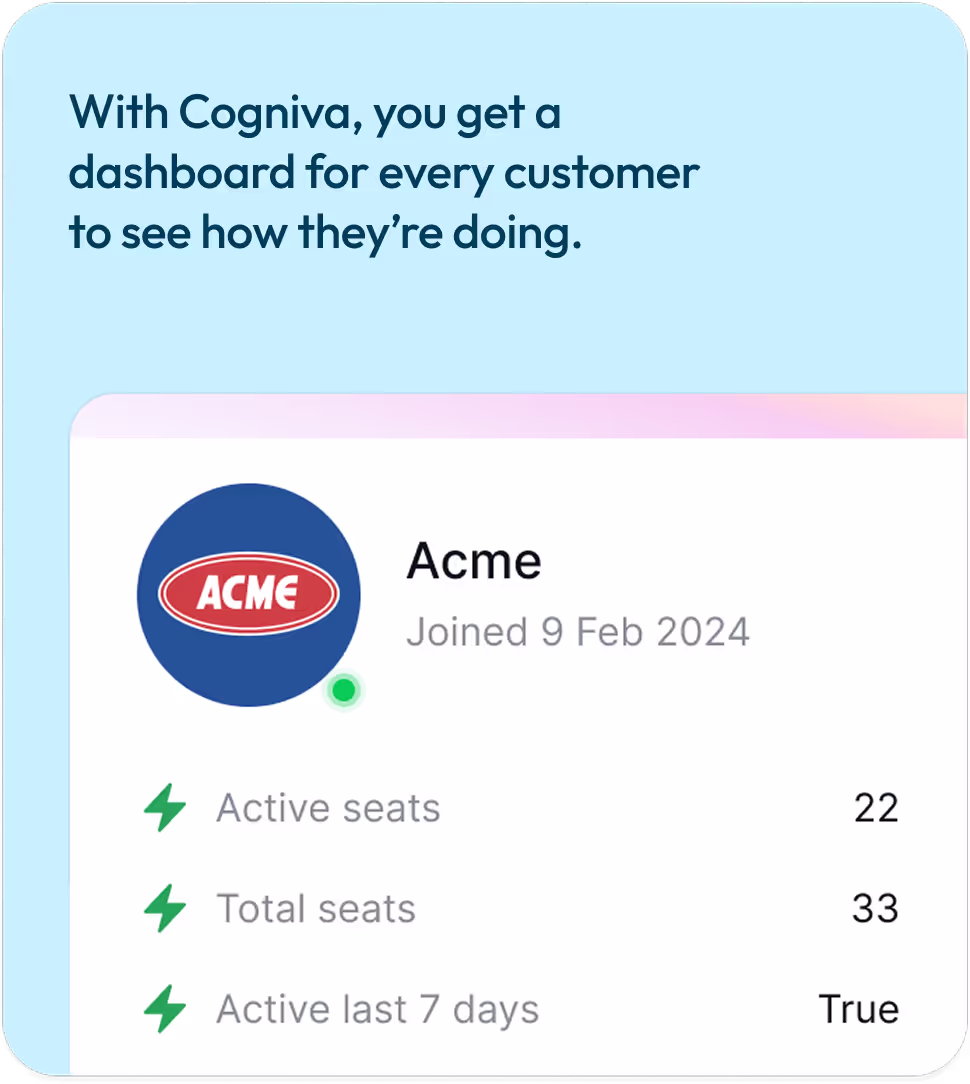Click the headline line ending with doing

point(325,233)
